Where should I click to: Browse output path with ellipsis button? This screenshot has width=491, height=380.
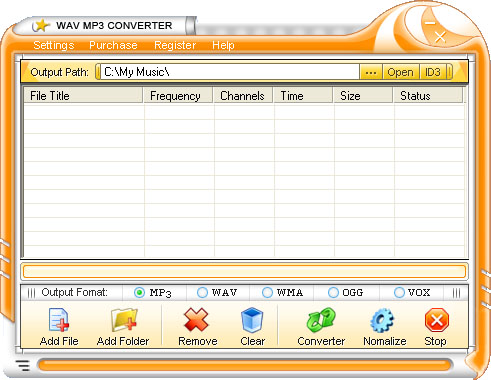click(371, 72)
